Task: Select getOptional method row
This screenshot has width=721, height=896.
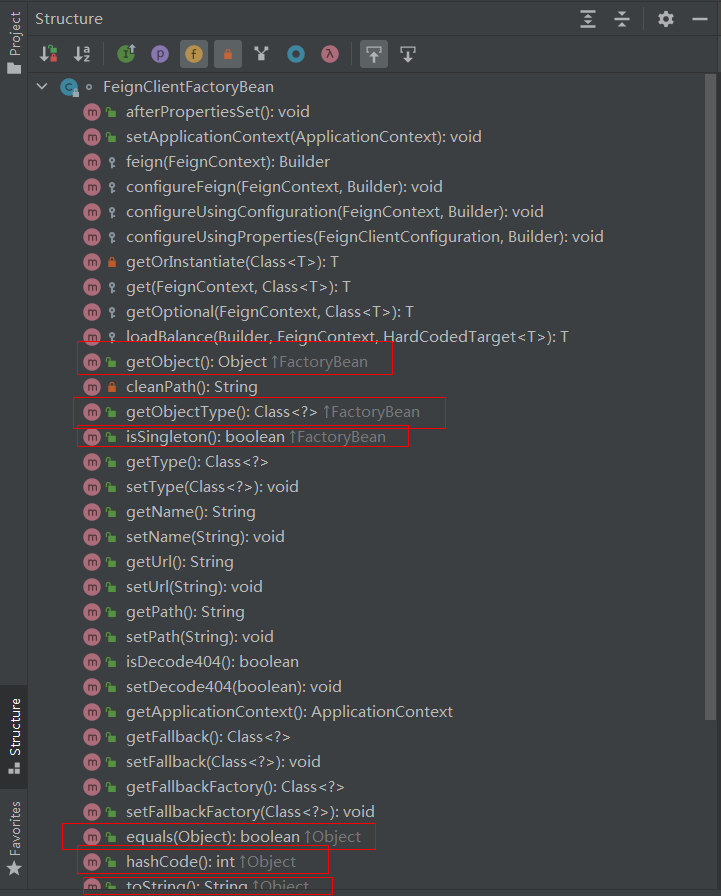Action: tap(270, 312)
